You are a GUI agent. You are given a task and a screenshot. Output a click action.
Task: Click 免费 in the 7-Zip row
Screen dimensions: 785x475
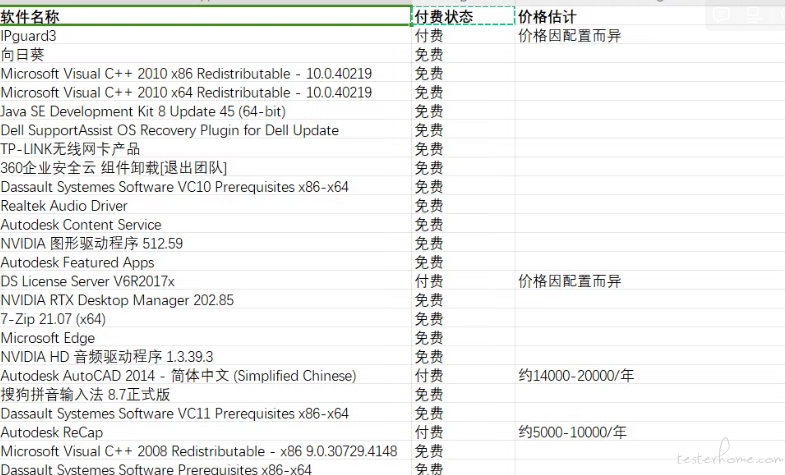coord(463,319)
